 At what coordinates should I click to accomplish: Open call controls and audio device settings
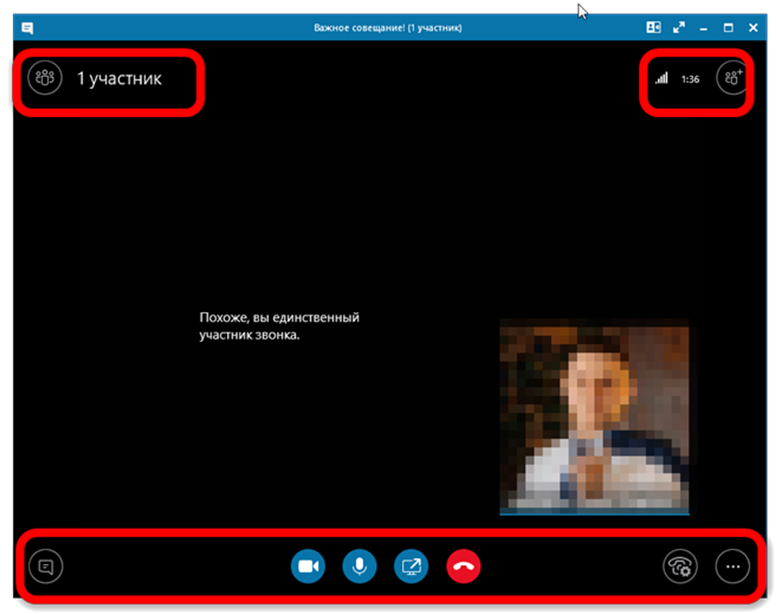pos(680,566)
